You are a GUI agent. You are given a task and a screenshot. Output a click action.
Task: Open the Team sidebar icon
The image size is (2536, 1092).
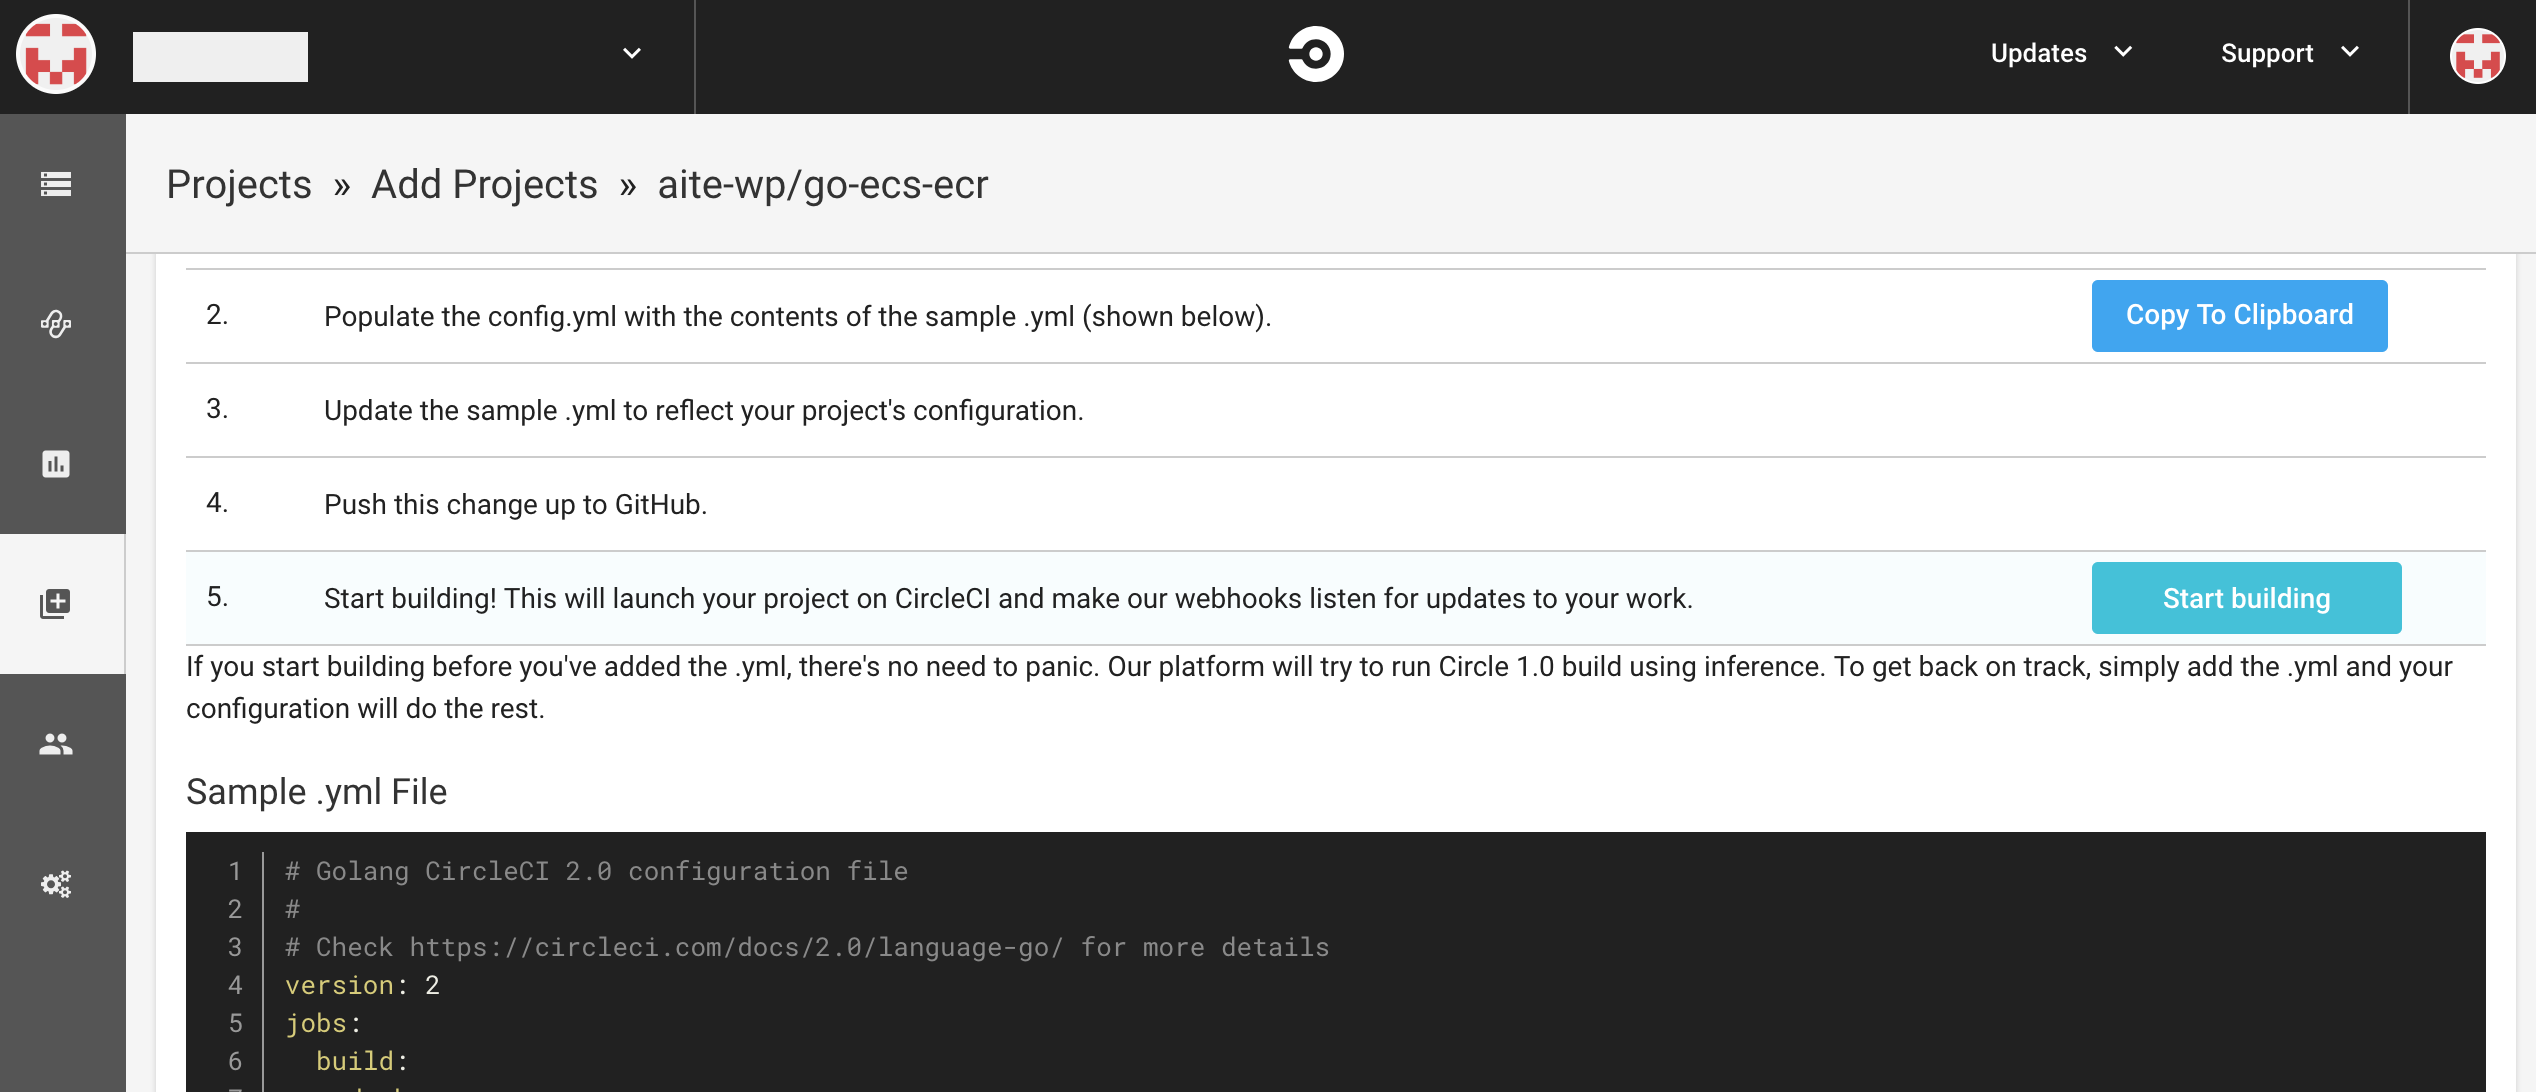click(x=56, y=744)
